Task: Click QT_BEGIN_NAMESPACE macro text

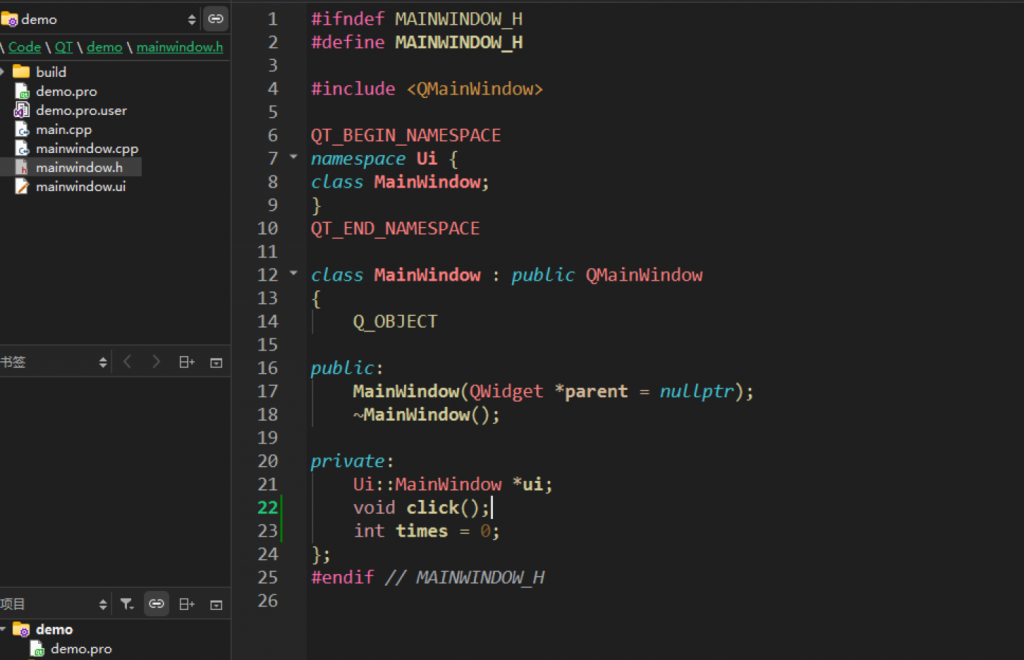Action: pos(406,135)
